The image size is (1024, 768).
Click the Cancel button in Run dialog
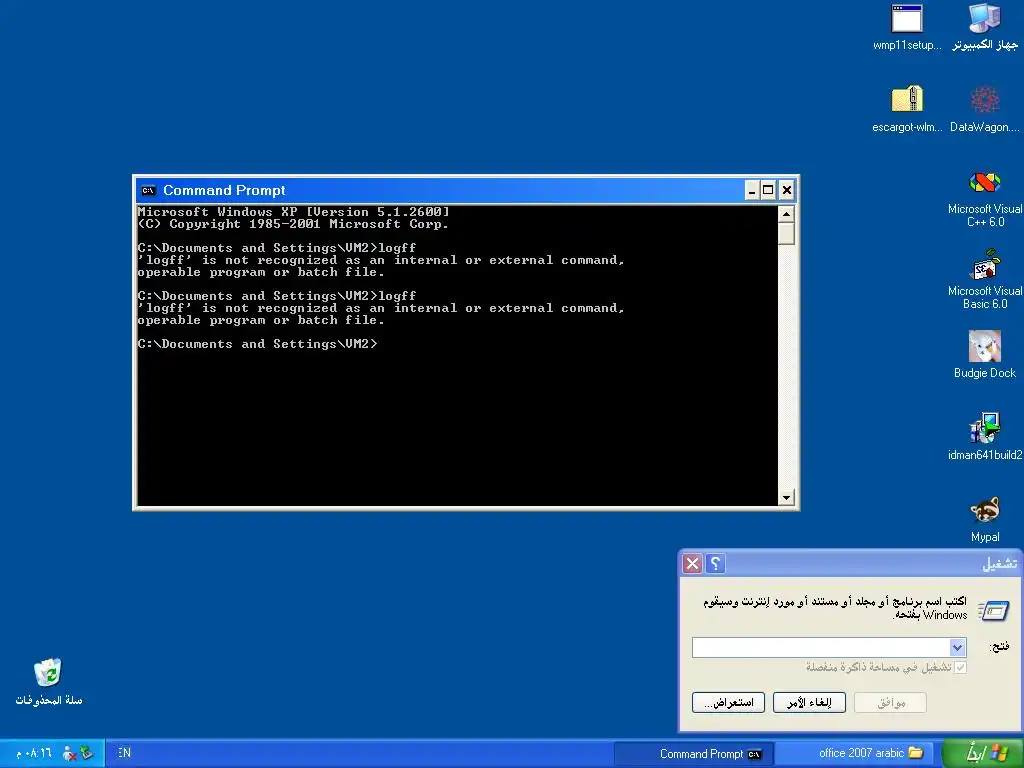[x=809, y=703]
